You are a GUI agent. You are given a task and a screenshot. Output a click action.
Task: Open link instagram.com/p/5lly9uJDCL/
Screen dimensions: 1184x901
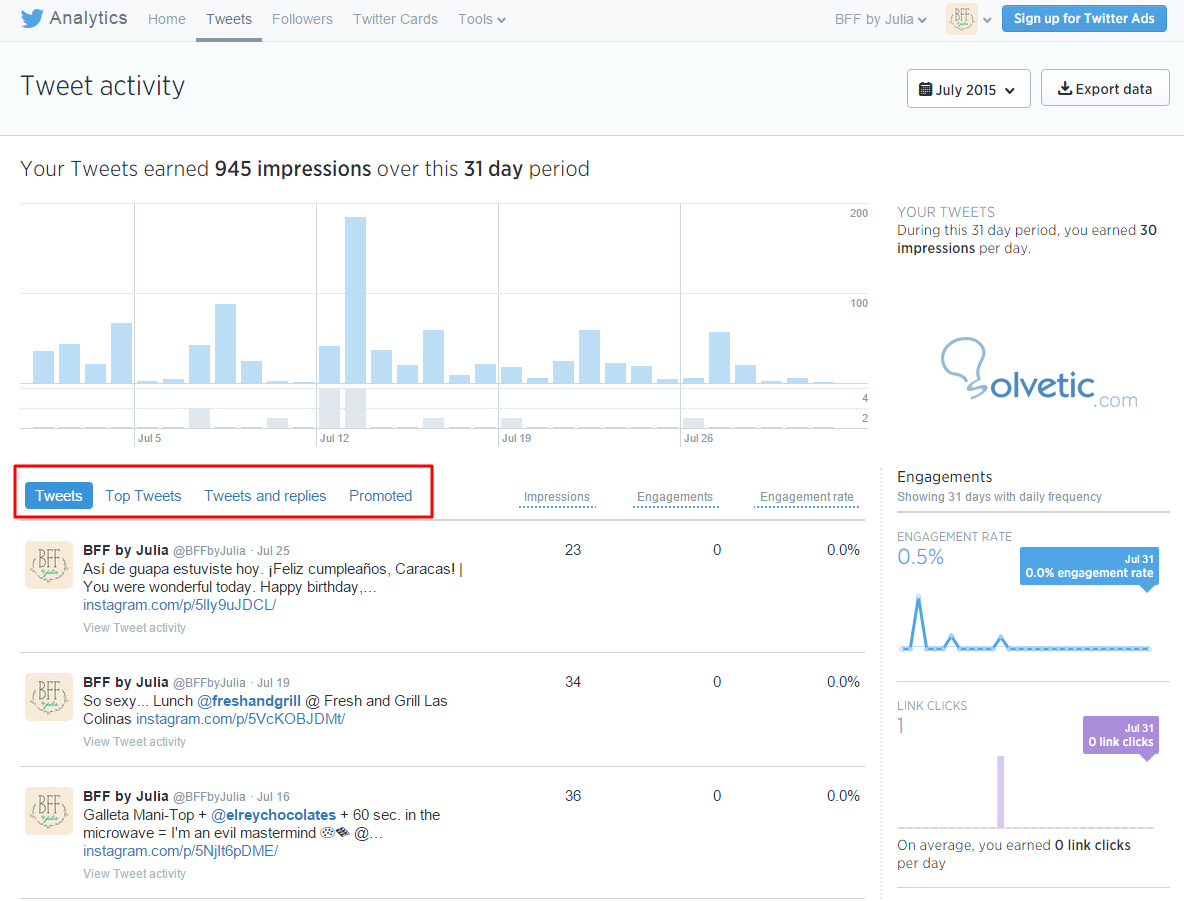179,605
